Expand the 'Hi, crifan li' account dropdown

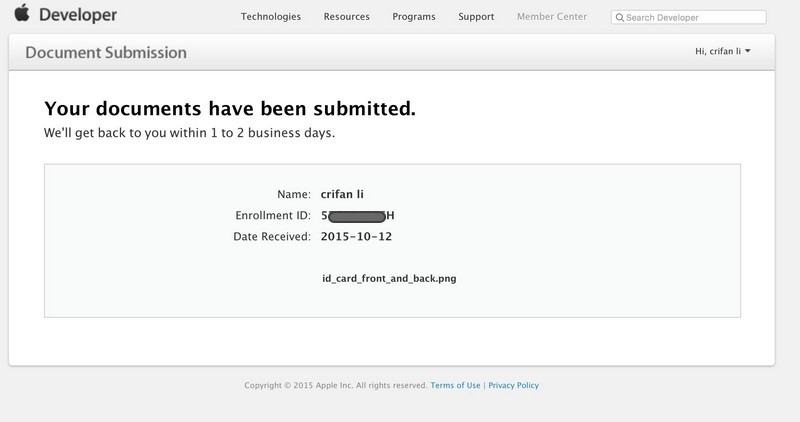coord(722,51)
